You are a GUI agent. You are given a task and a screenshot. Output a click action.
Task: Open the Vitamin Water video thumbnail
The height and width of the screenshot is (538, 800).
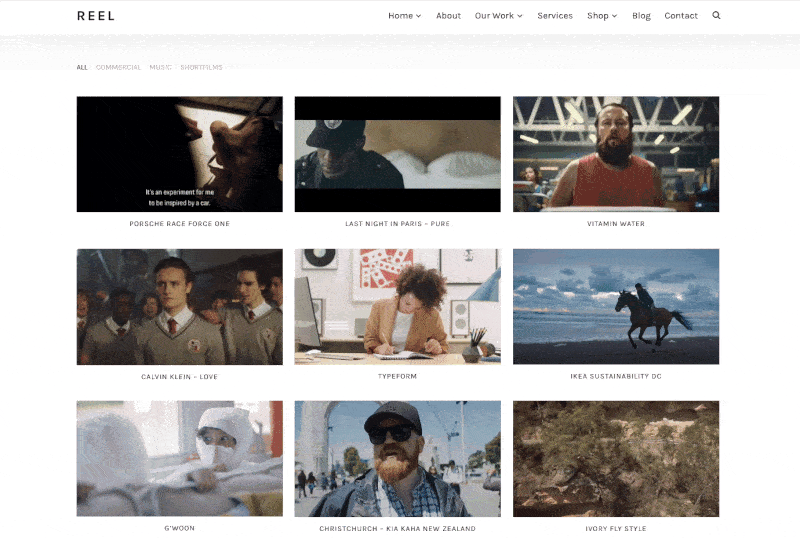[x=615, y=154]
